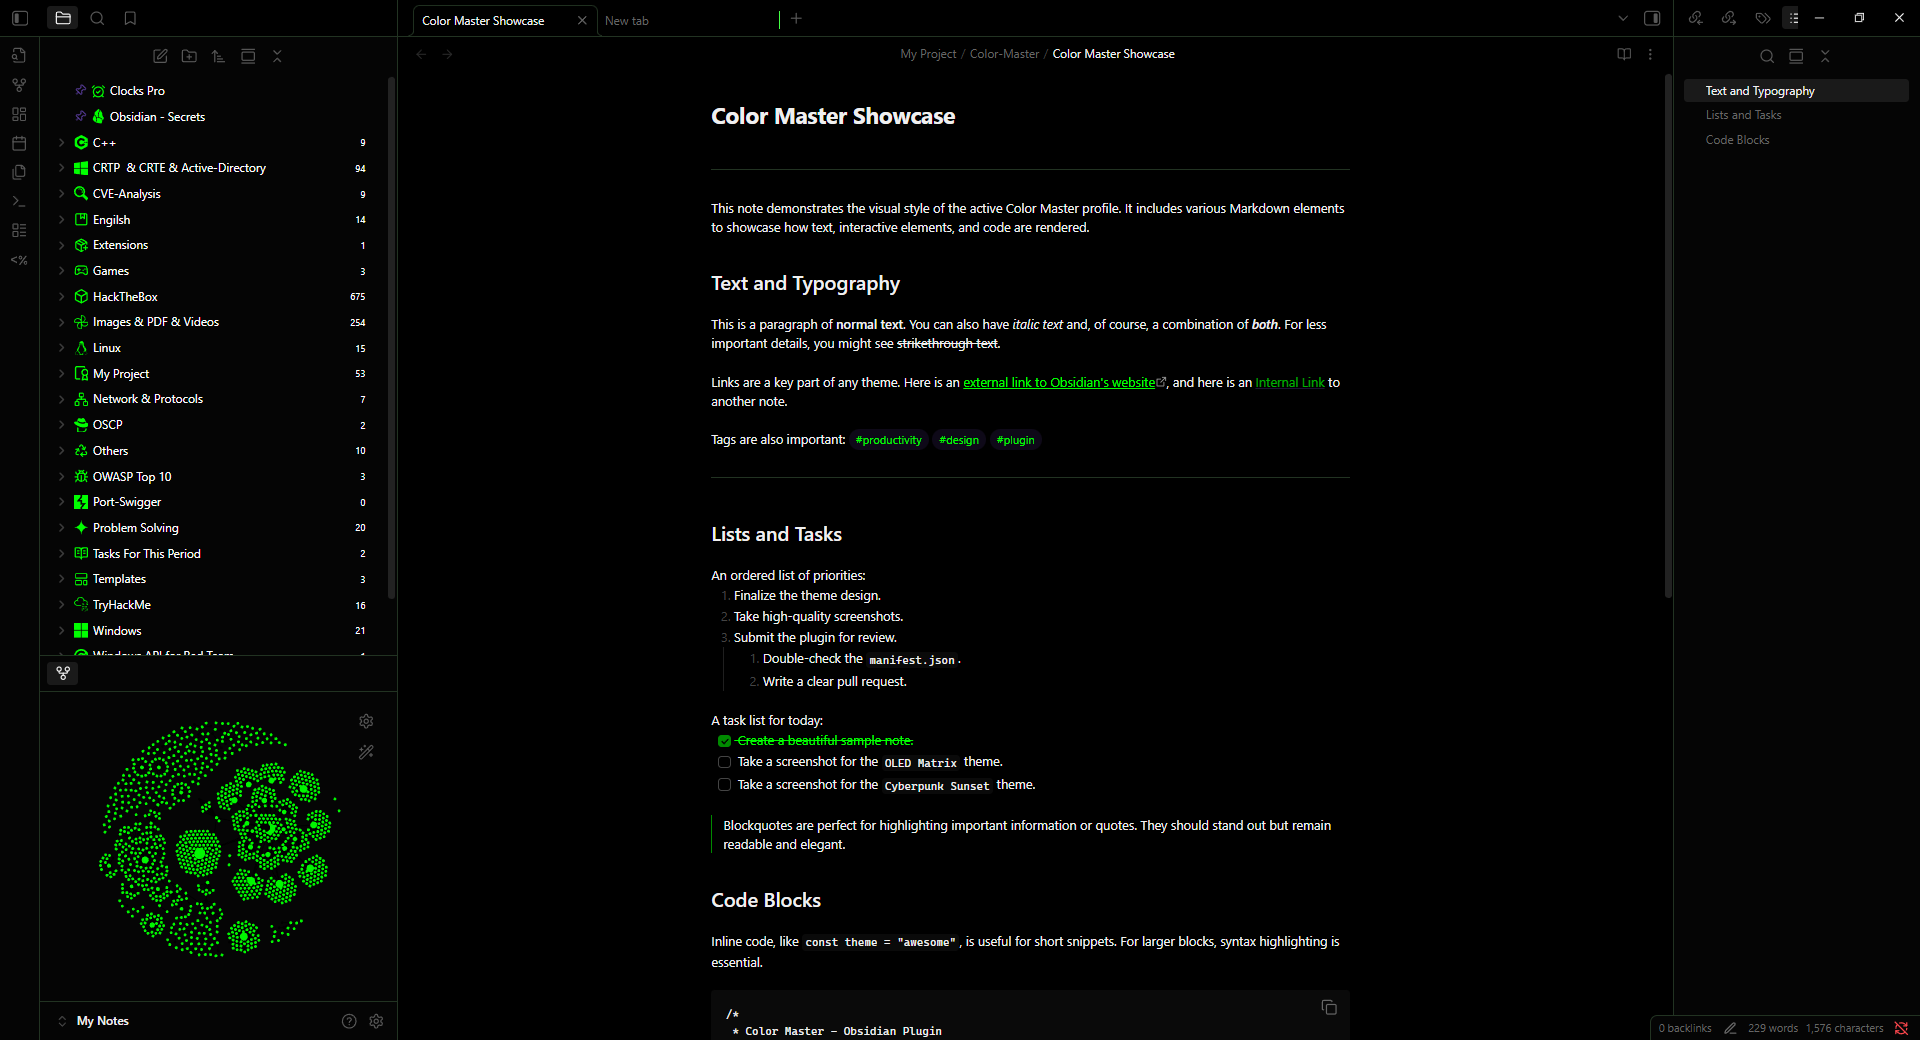The height and width of the screenshot is (1040, 1920).
Task: Follow the Internal Link in note
Action: (1289, 383)
